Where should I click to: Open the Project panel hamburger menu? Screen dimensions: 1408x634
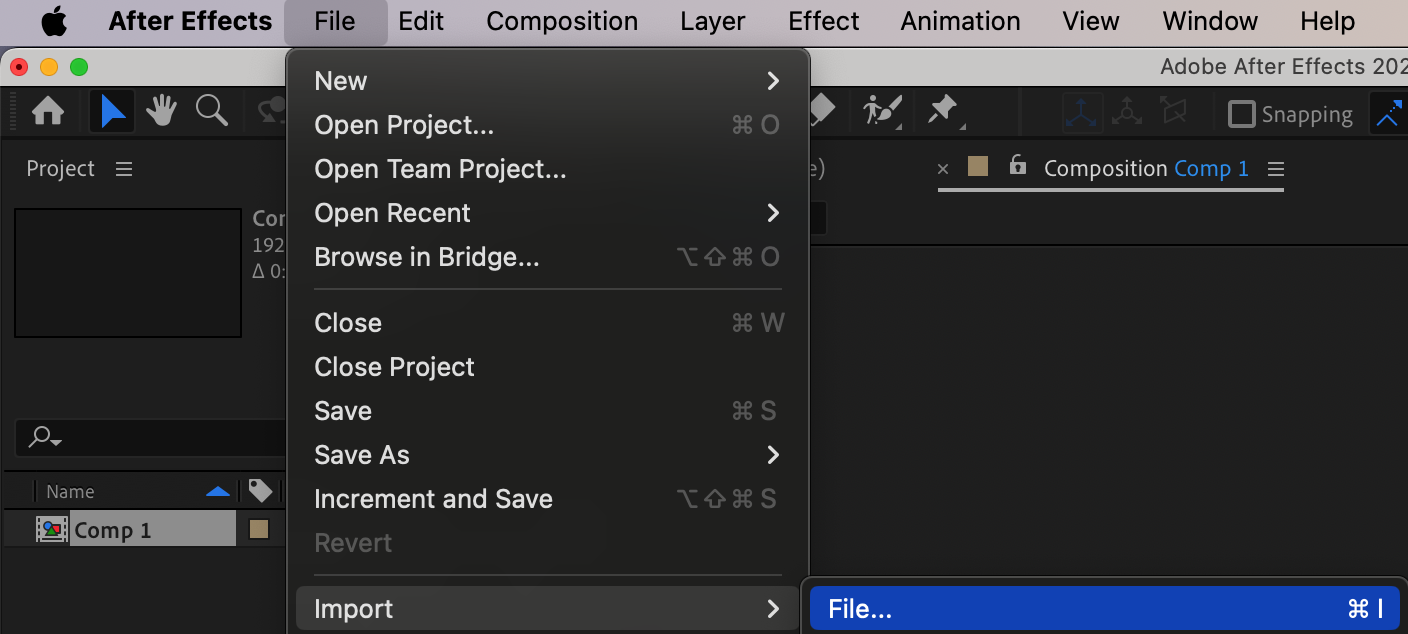pyautogui.click(x=124, y=169)
